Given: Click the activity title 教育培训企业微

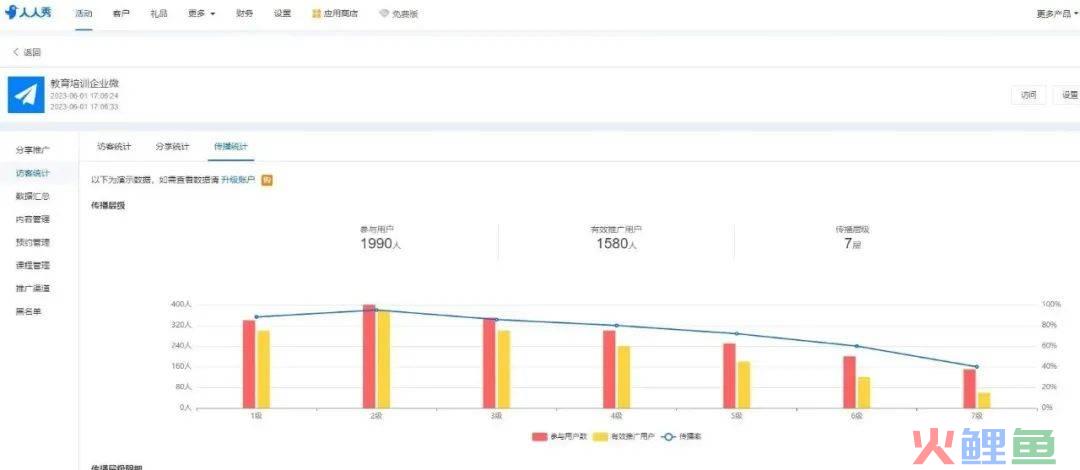Looking at the screenshot, I should 85,83.
